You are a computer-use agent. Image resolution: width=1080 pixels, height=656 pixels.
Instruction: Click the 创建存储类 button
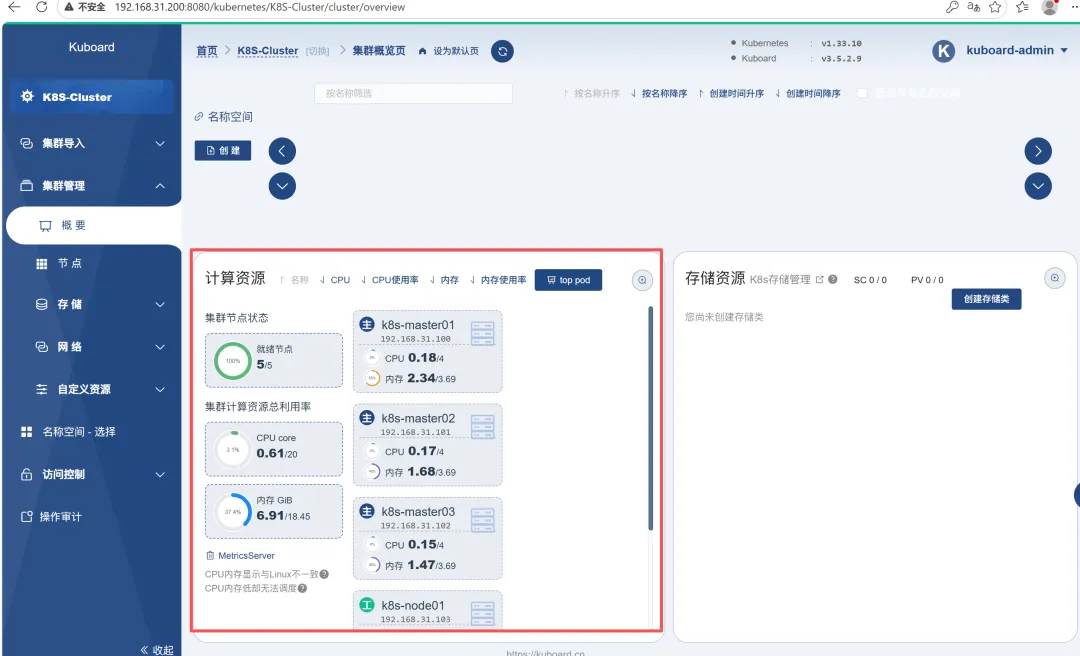pos(986,299)
